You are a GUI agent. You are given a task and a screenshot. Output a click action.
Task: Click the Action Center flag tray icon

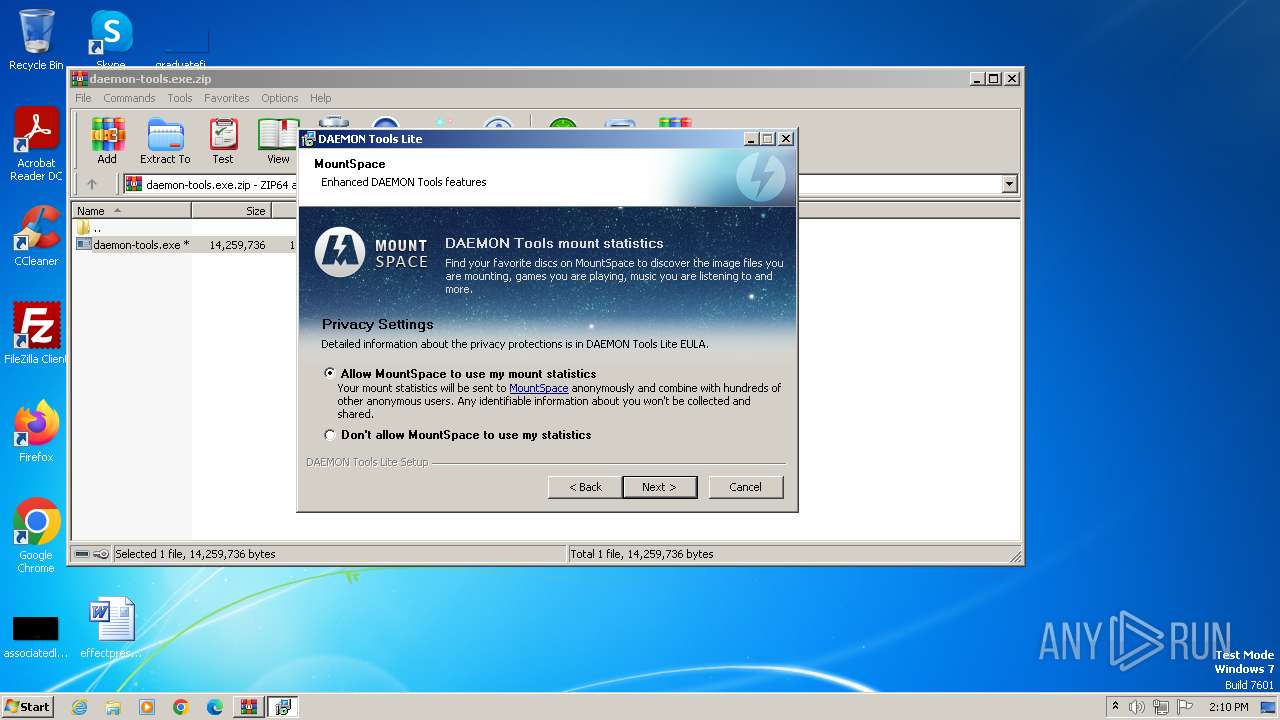[1185, 707]
